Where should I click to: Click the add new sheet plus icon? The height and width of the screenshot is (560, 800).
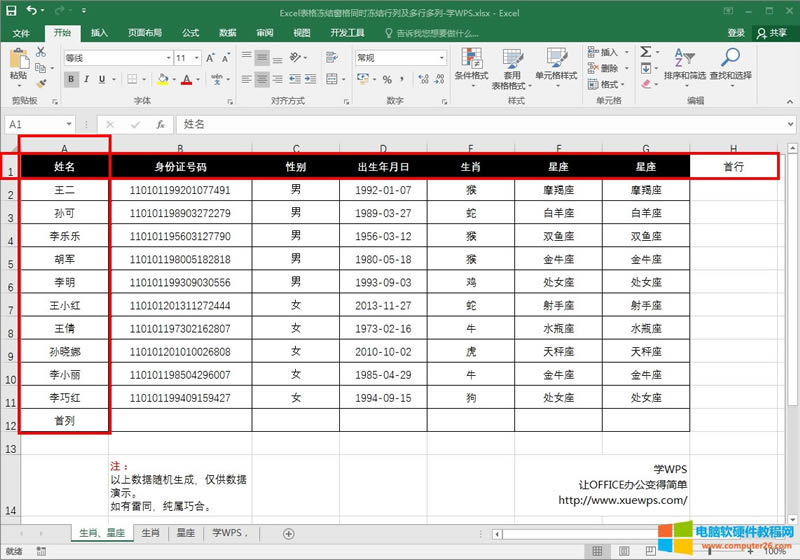click(288, 534)
